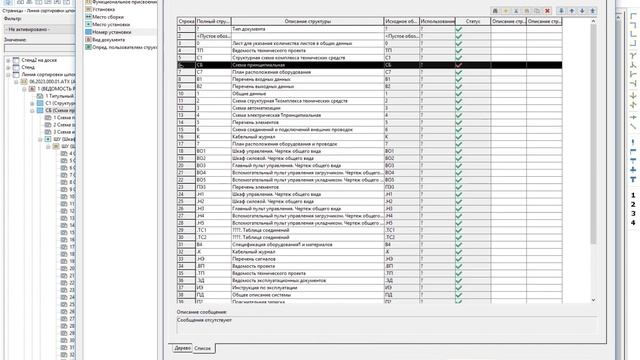Viewport: 640px width, 360px height.
Task: Select the Схема автоматизации row
Action: click(x=369, y=108)
